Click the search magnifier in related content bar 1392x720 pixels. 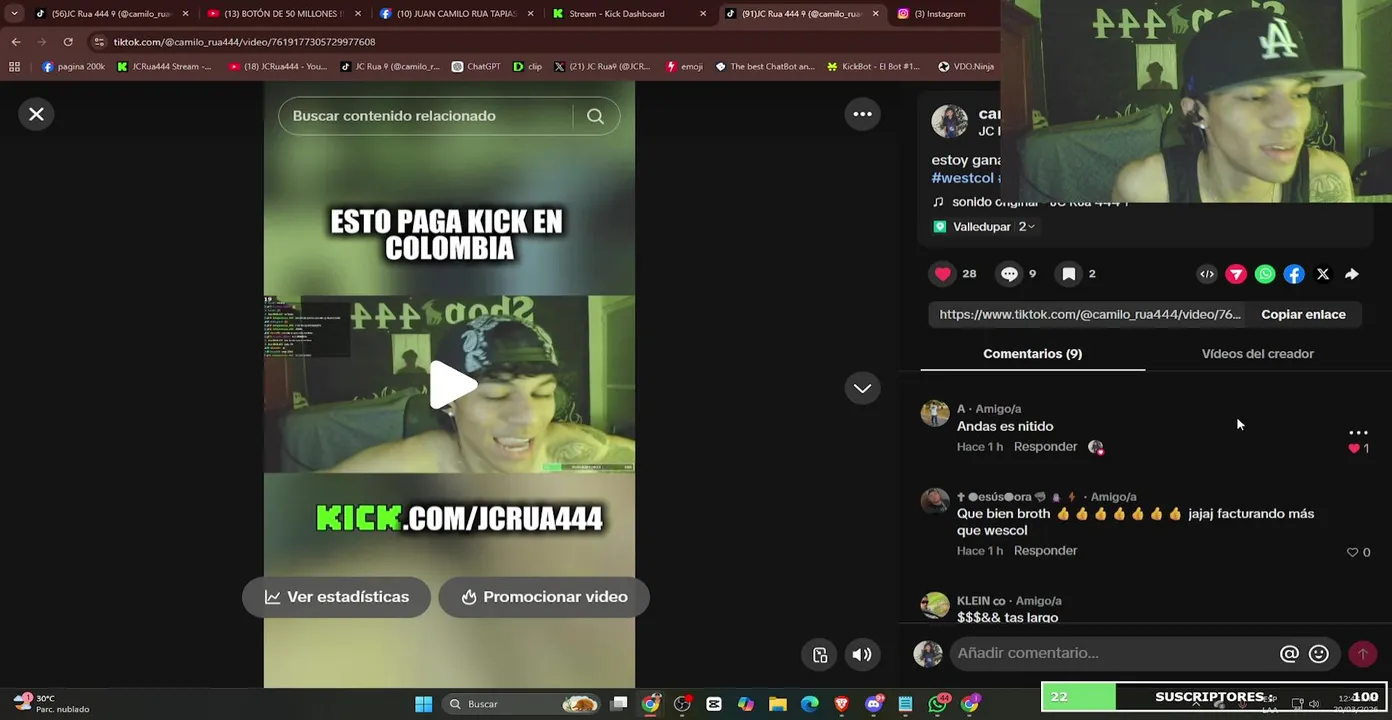[x=595, y=116]
